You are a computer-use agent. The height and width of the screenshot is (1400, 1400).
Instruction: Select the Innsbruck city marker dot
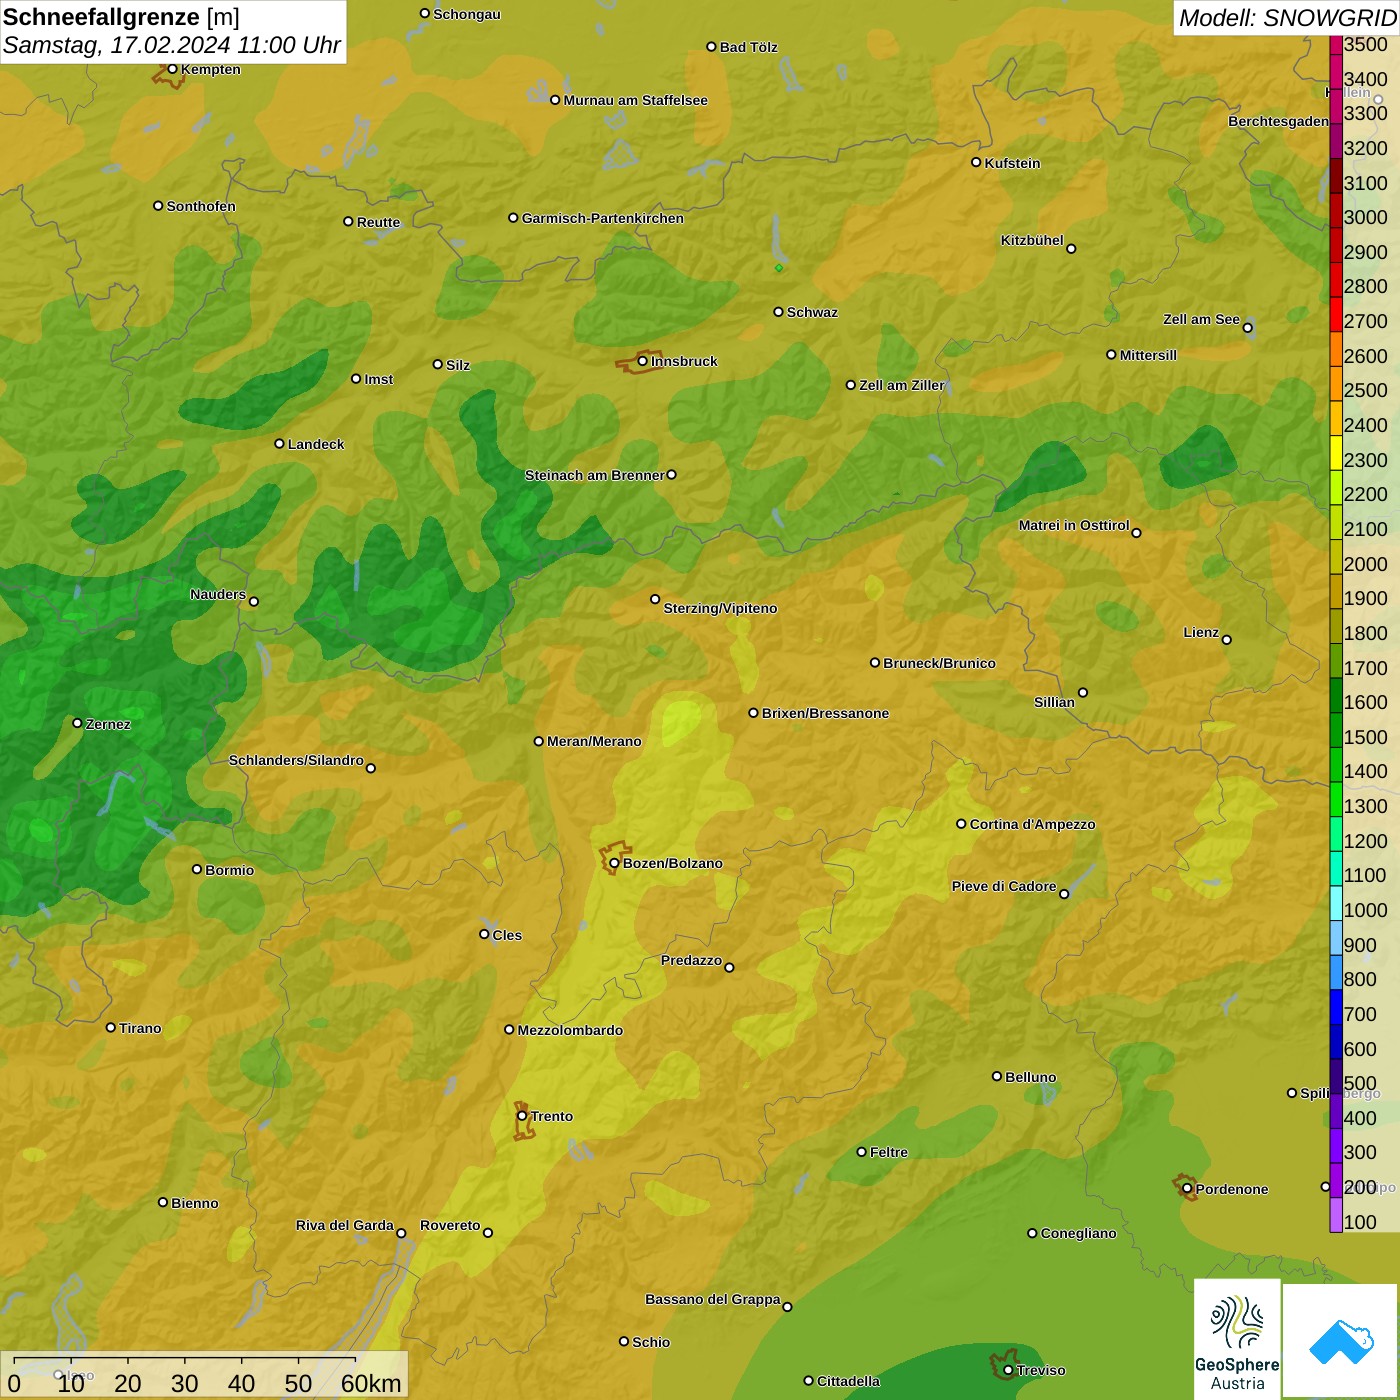tap(643, 361)
